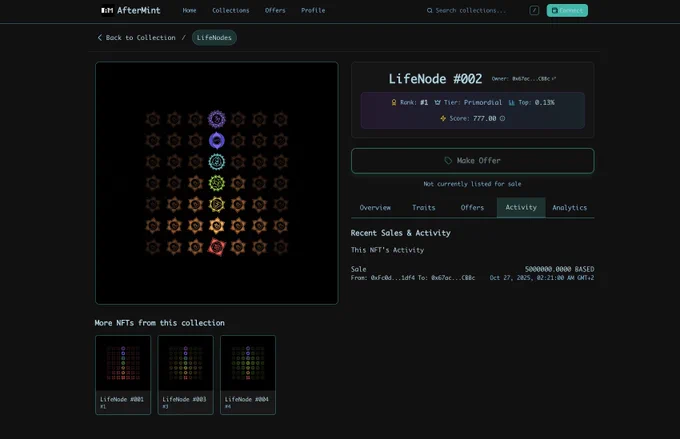
Task: Select the Activity tab
Action: [x=521, y=207]
